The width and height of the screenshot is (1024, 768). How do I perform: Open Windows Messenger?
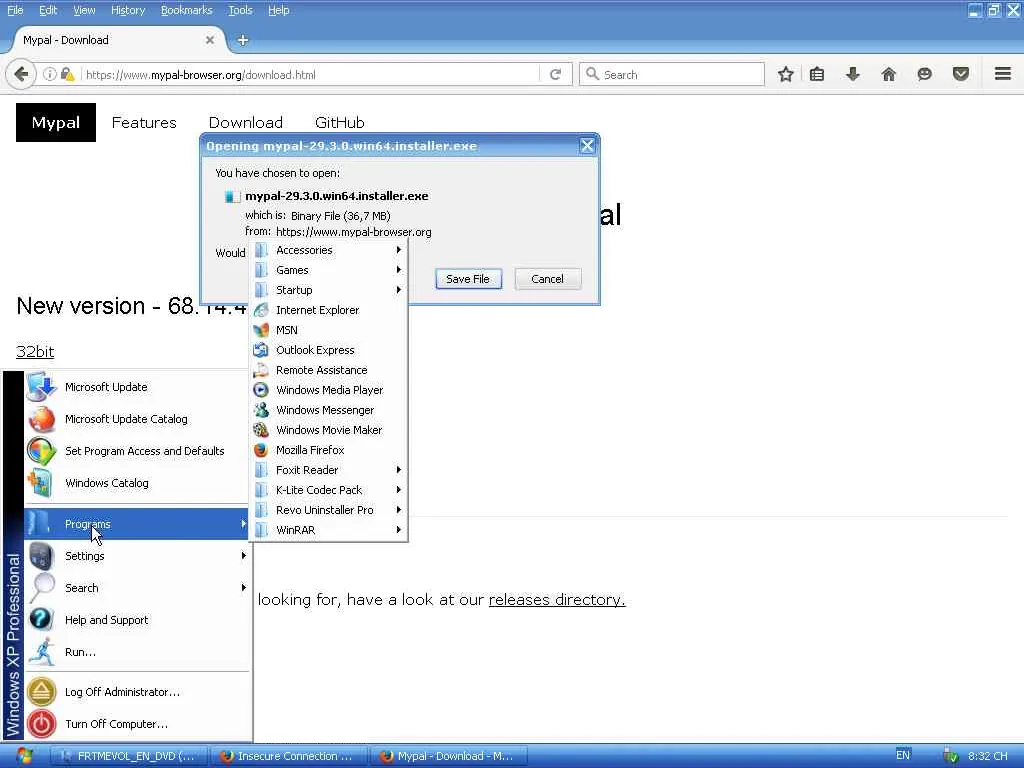tap(328, 410)
